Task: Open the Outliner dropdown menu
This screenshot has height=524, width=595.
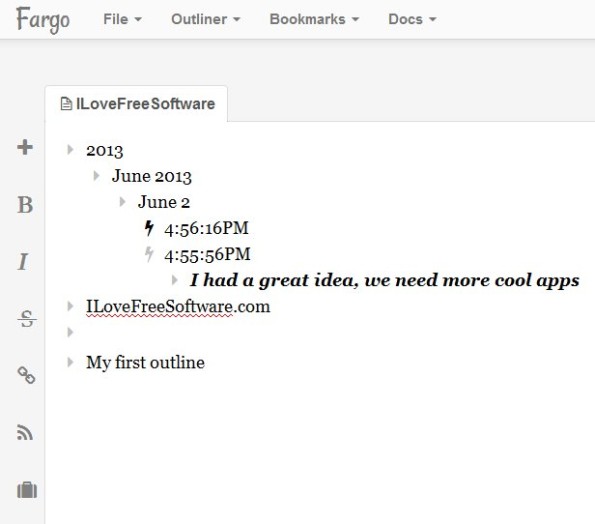Action: (205, 19)
